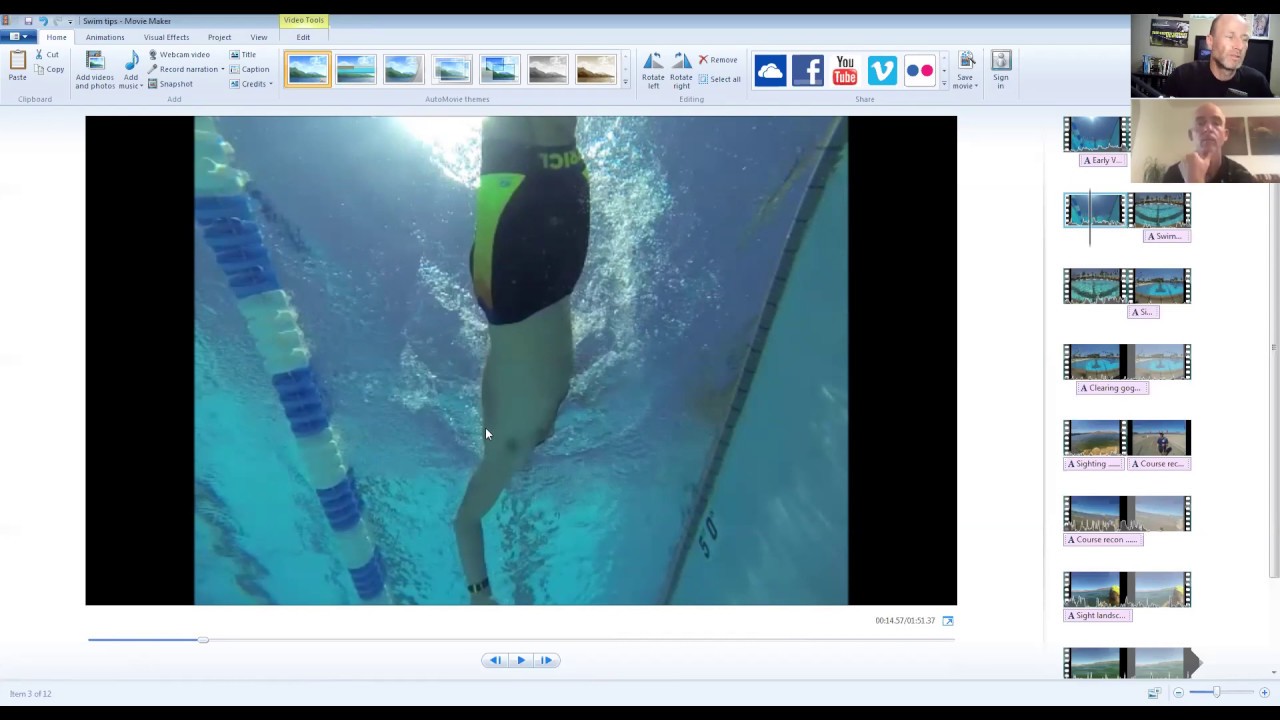Change the thumbnail size icon
The image size is (1280, 720).
click(1154, 693)
